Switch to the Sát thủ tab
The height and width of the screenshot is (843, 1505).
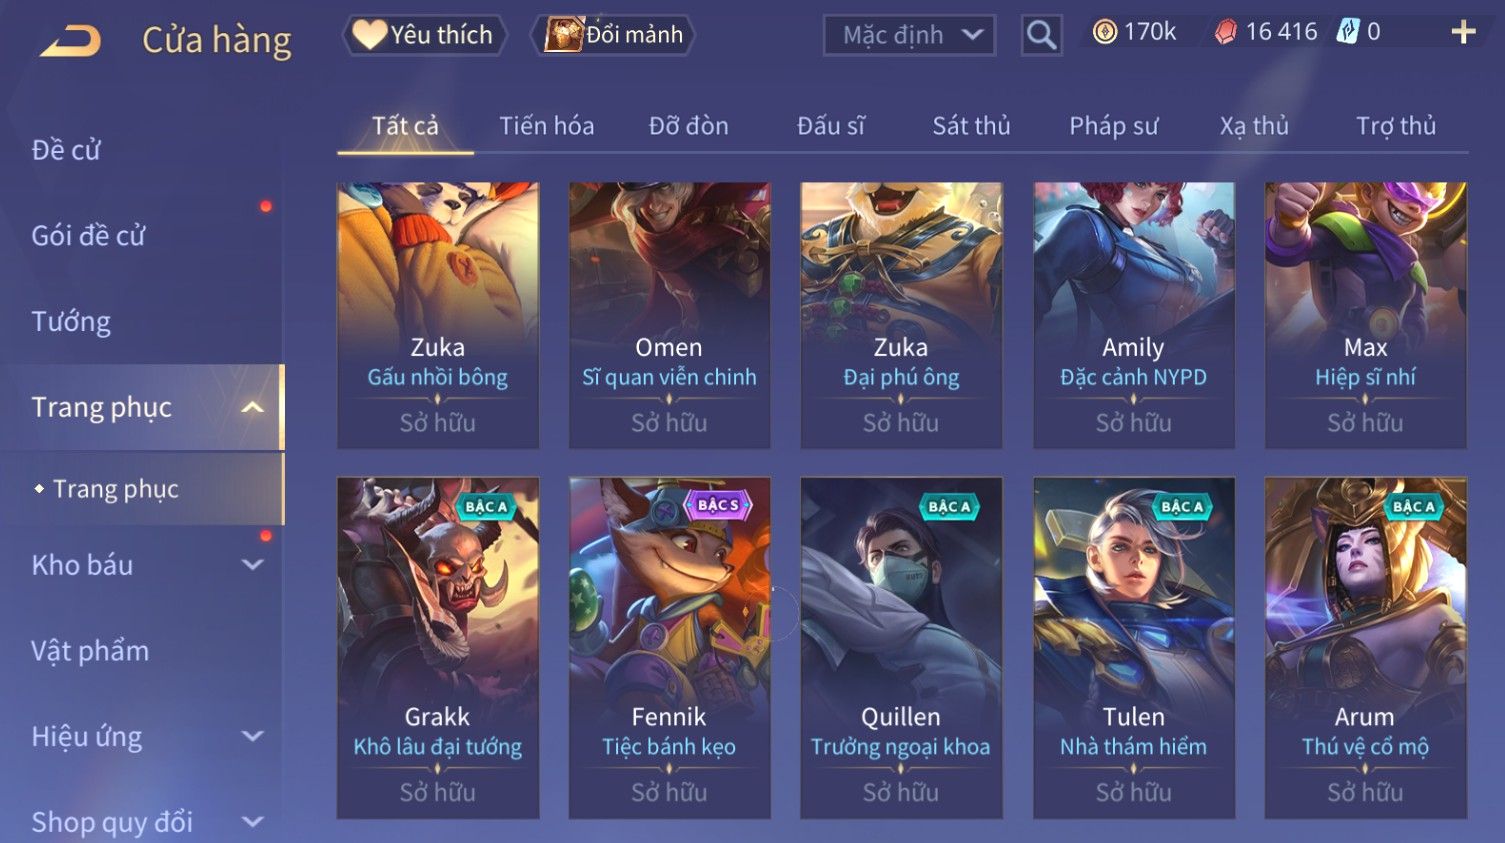(971, 126)
